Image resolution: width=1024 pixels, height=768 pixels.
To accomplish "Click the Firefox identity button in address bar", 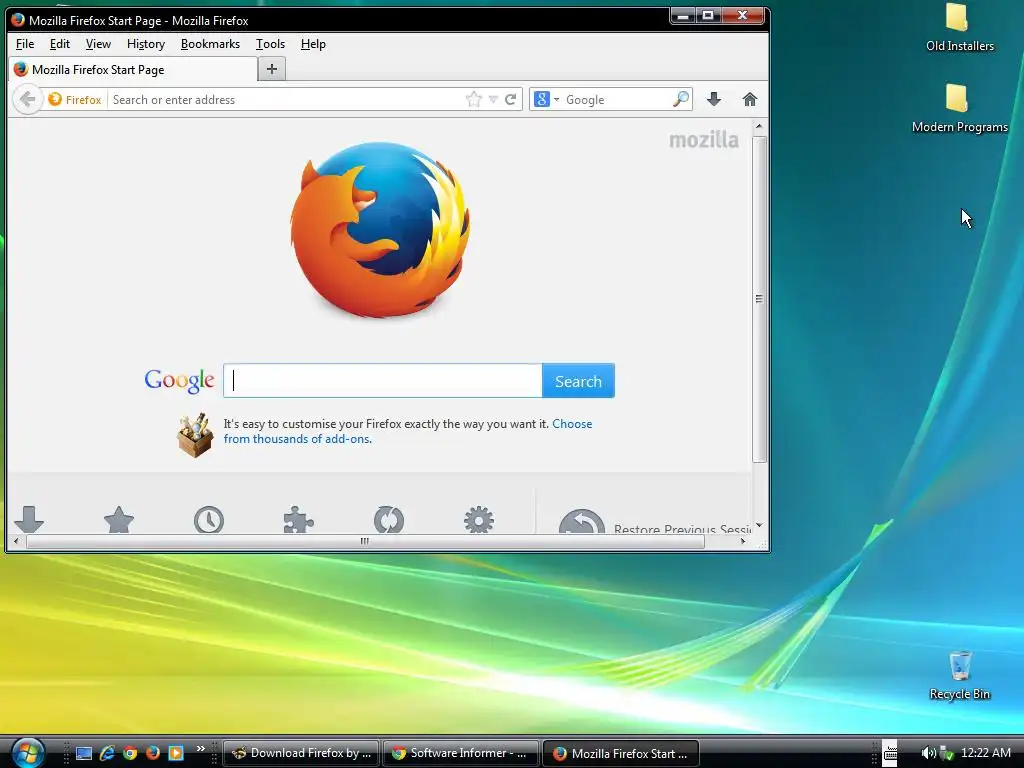I will 74,99.
